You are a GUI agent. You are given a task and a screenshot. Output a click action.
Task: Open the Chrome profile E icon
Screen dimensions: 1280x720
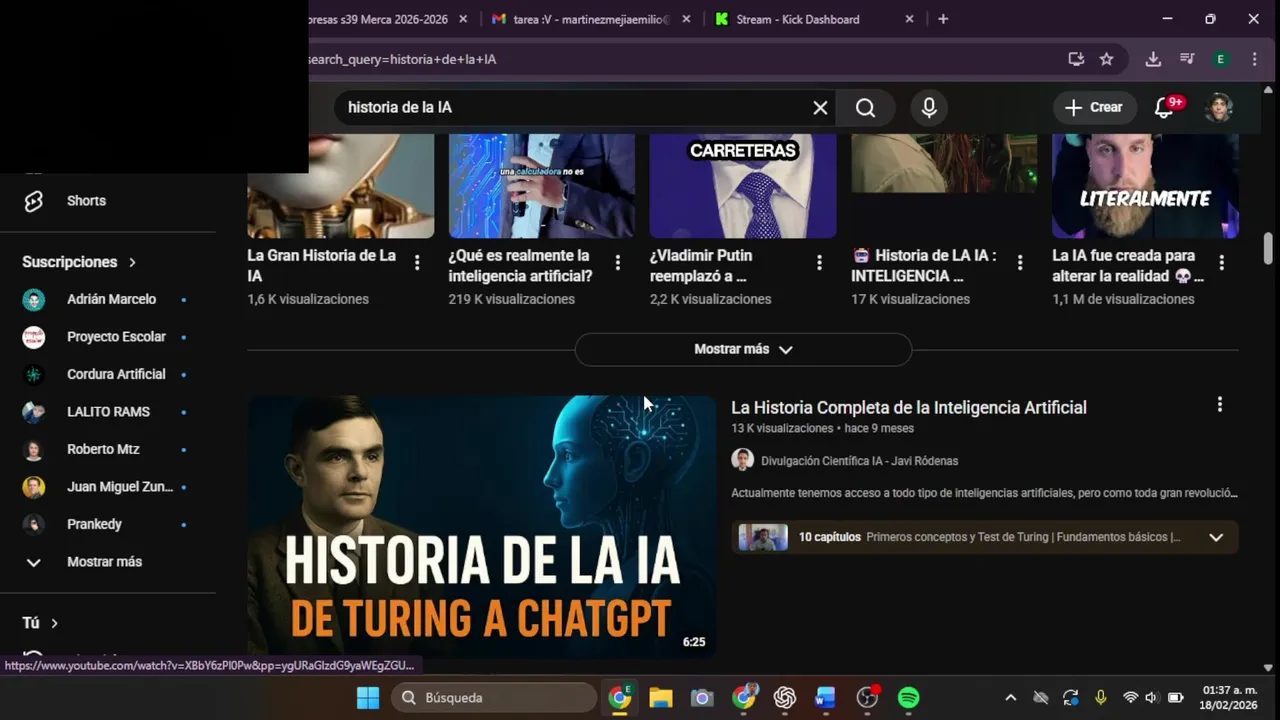click(x=1220, y=59)
